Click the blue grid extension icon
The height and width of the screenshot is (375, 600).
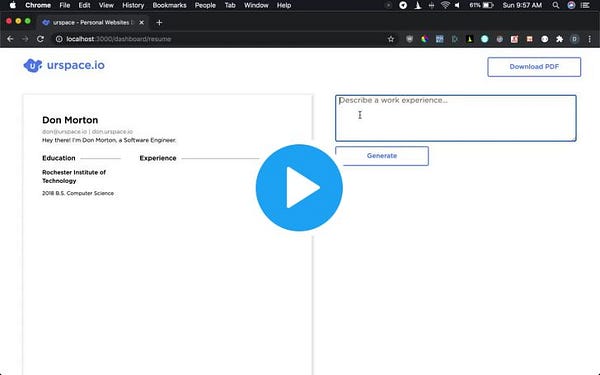tap(439, 39)
